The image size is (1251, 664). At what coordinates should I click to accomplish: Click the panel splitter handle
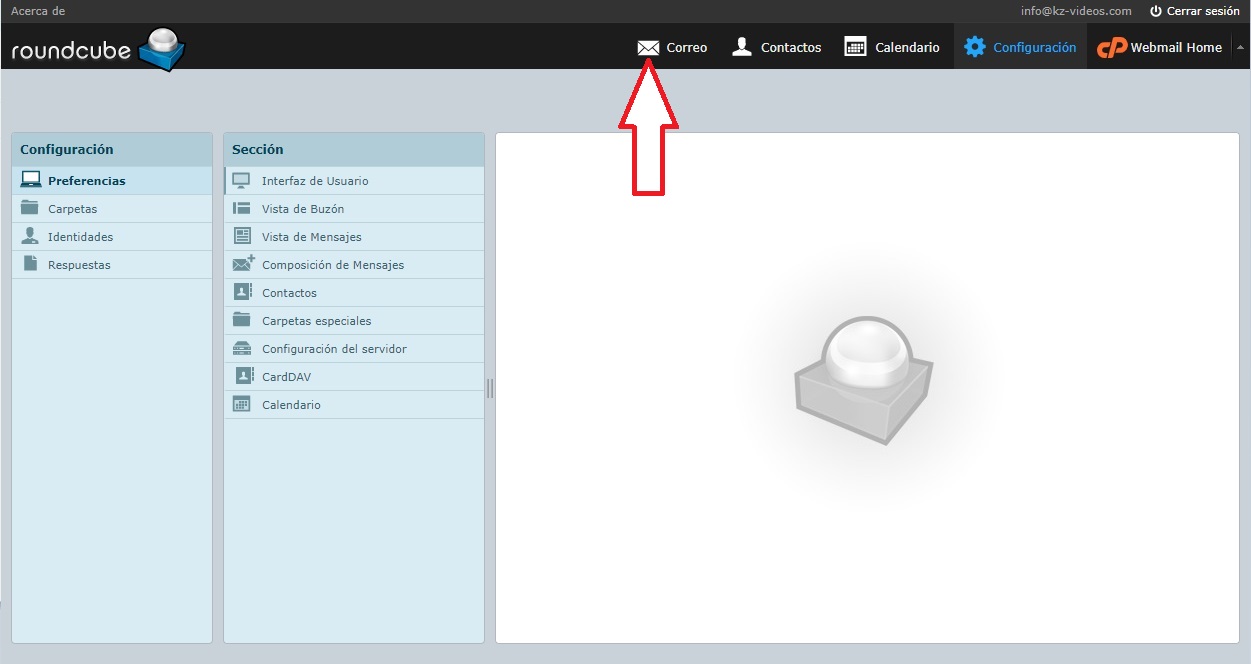pyautogui.click(x=490, y=388)
